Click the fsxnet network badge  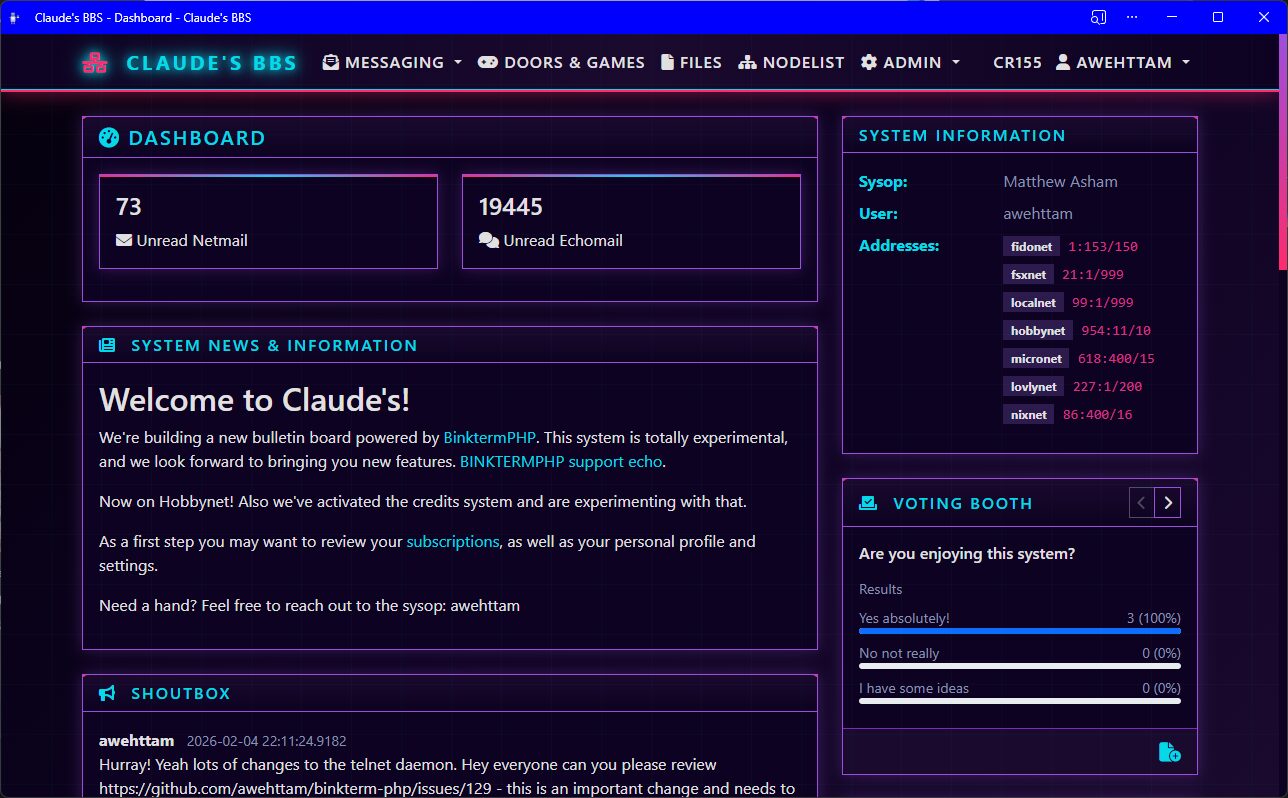click(1028, 274)
